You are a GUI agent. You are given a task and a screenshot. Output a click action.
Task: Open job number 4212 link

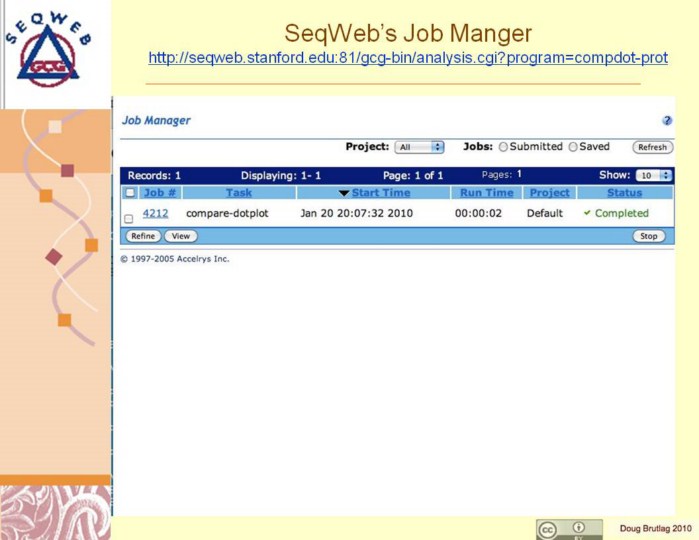pos(155,213)
